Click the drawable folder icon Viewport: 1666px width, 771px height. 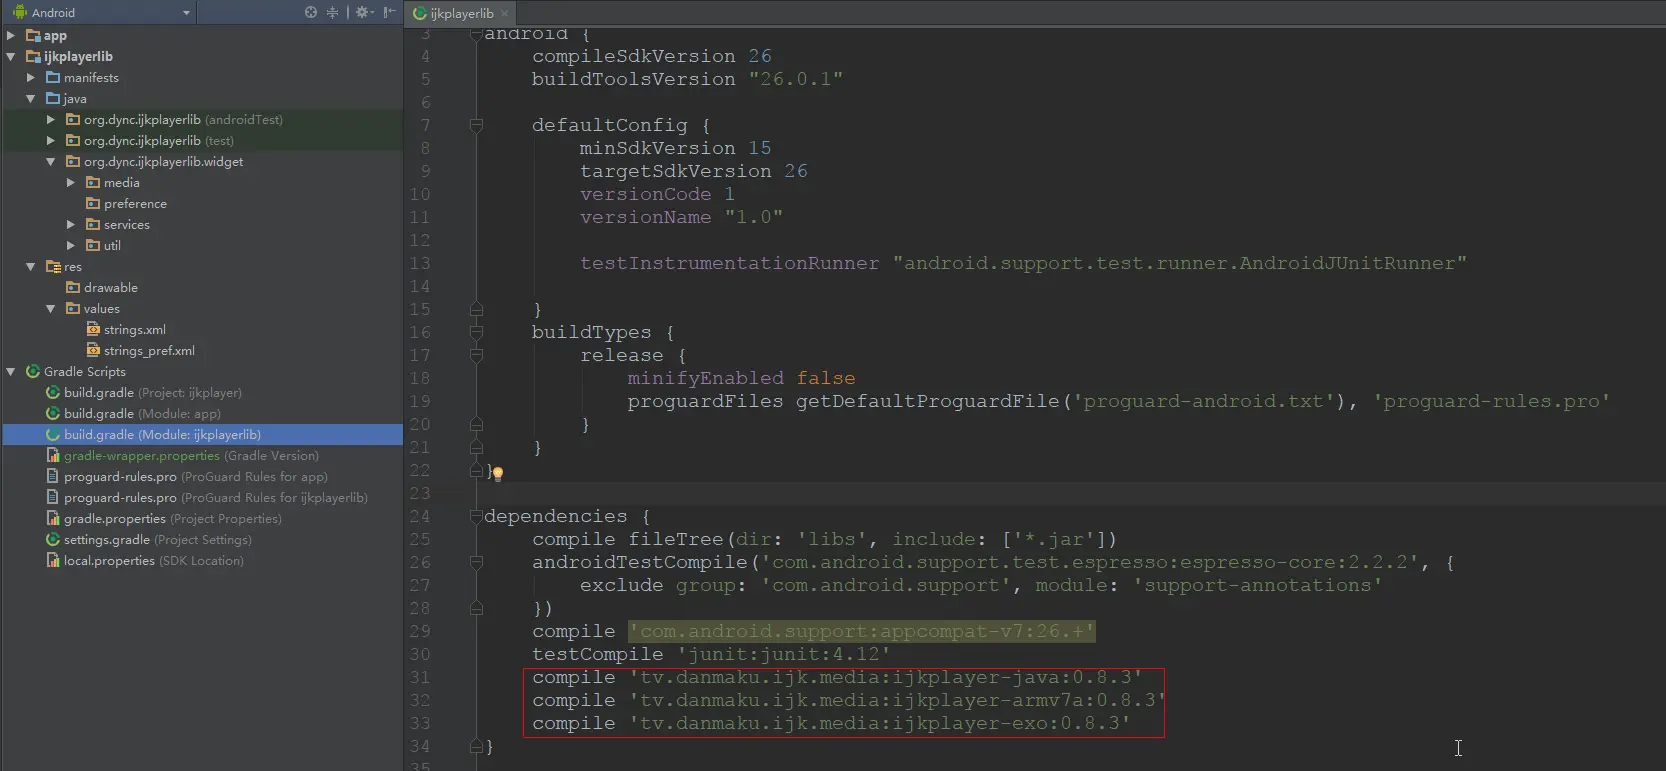pyautogui.click(x=73, y=287)
